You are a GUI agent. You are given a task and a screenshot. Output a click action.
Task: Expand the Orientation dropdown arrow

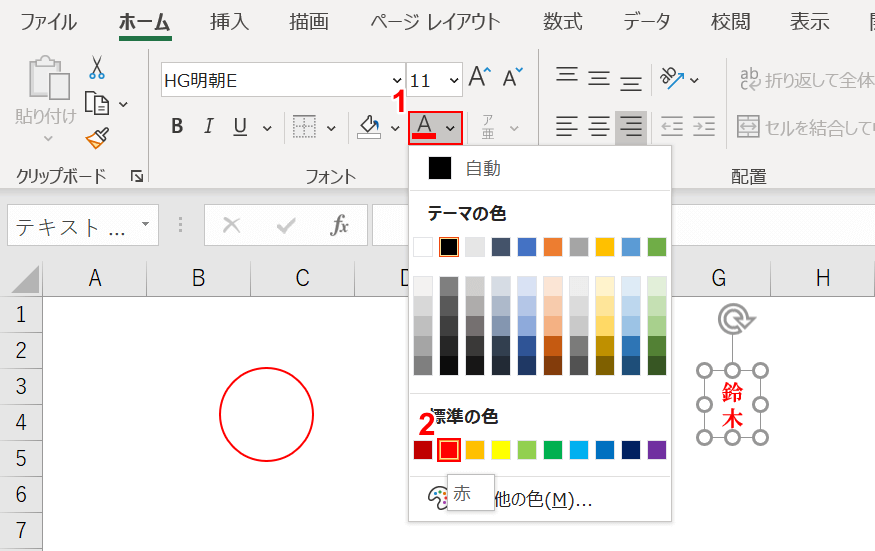694,80
